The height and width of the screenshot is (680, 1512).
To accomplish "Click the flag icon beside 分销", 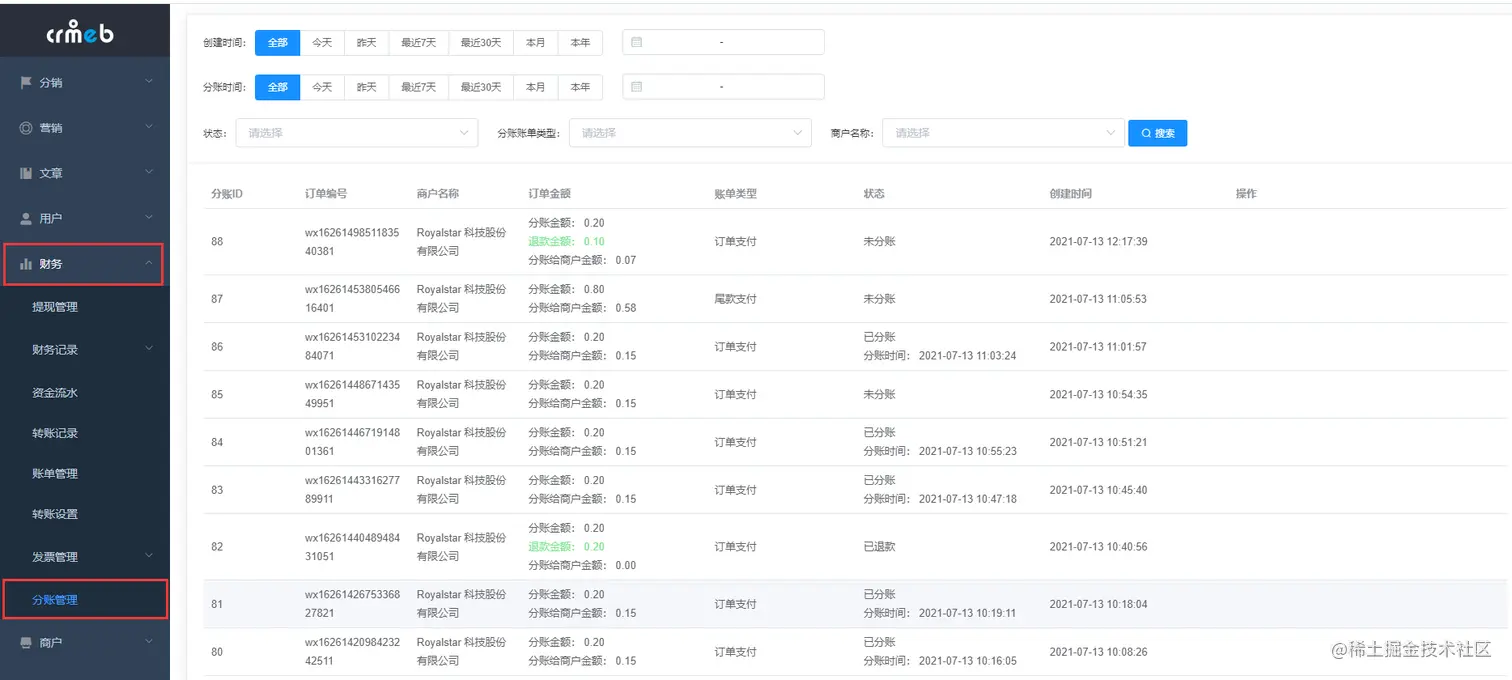I will [26, 82].
